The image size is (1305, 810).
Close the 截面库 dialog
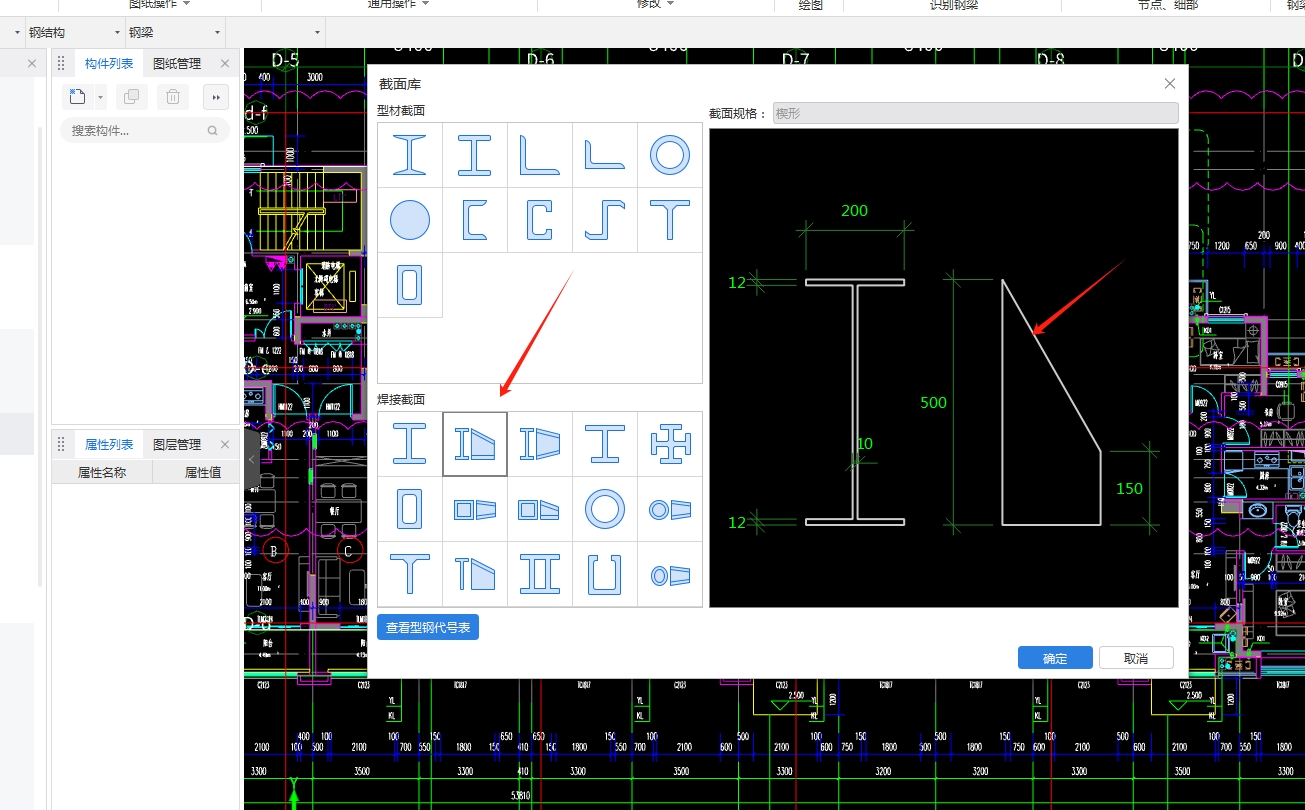(1170, 84)
